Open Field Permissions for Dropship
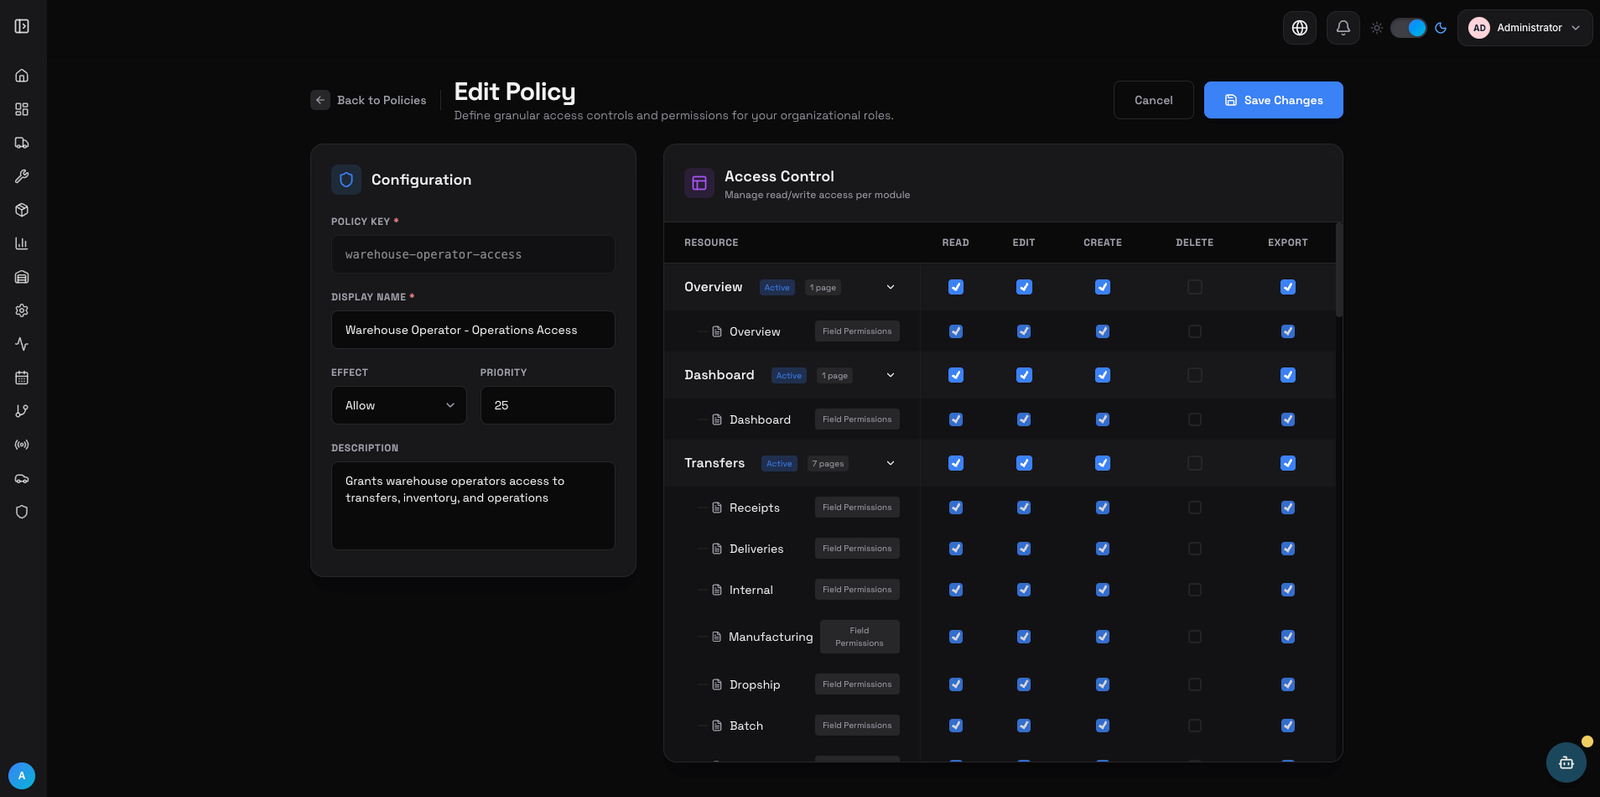Viewport: 1600px width, 797px height. [857, 685]
